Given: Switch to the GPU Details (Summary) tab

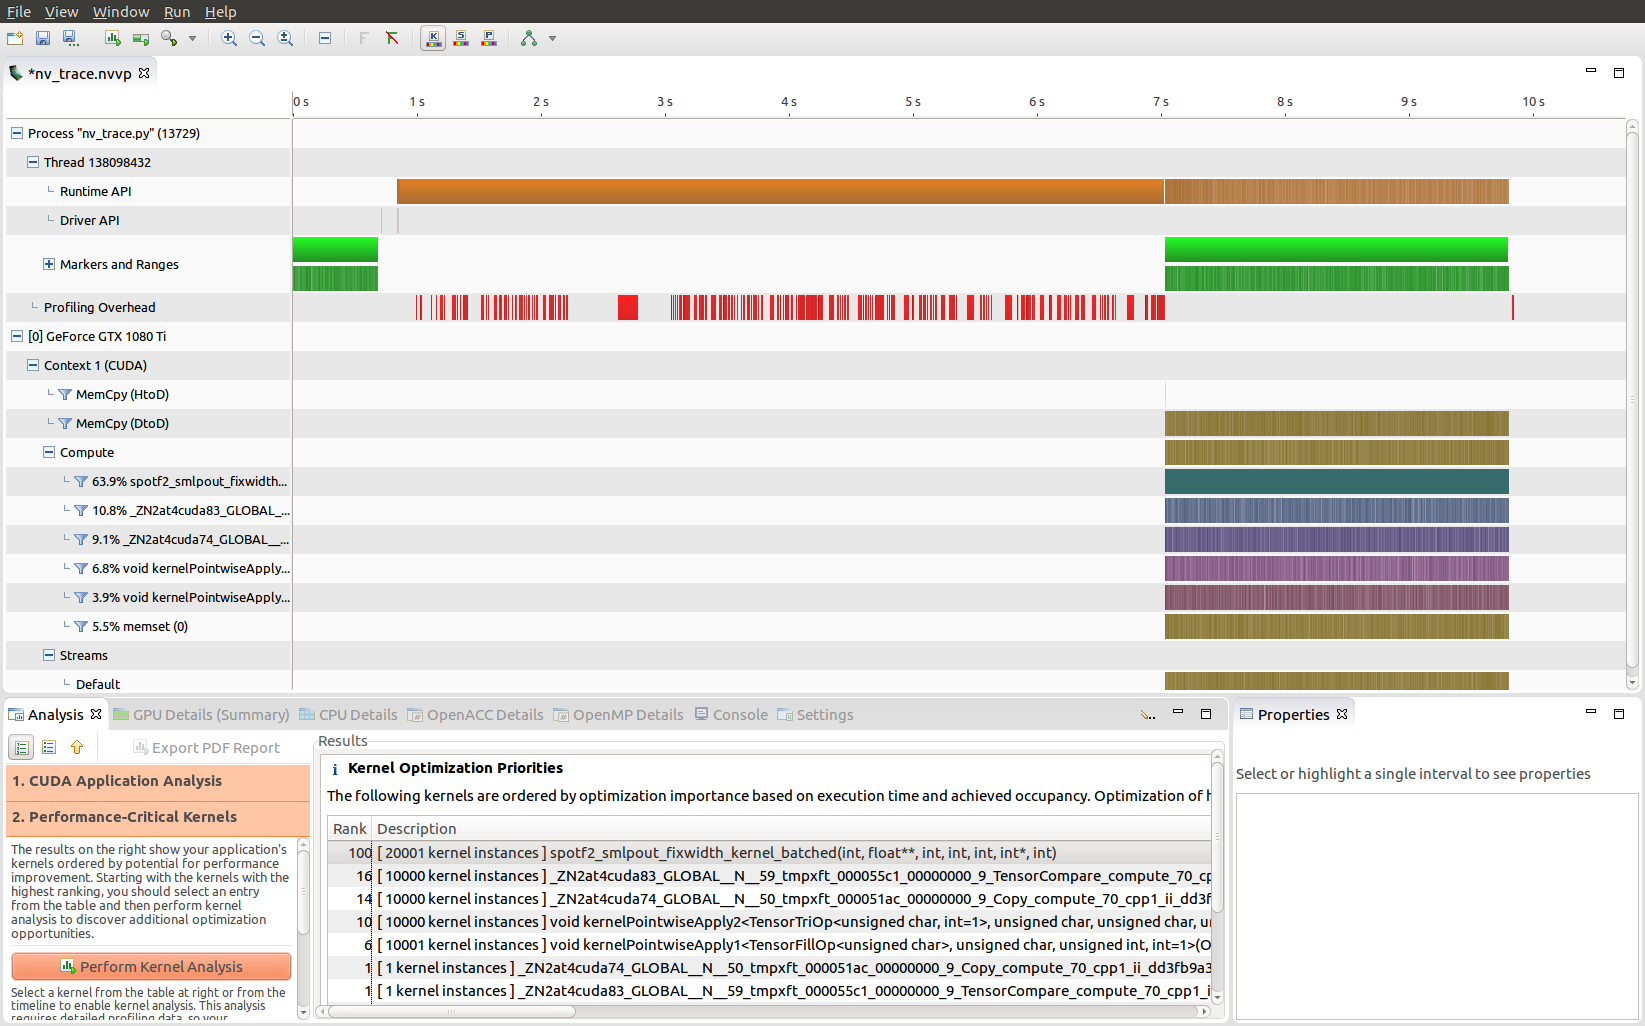Looking at the screenshot, I should [x=201, y=715].
